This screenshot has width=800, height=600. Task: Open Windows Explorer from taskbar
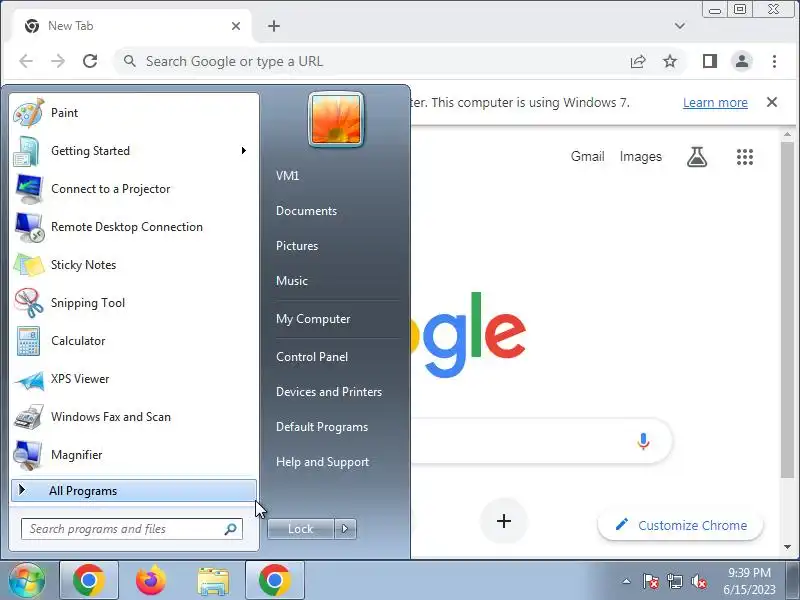(x=213, y=580)
